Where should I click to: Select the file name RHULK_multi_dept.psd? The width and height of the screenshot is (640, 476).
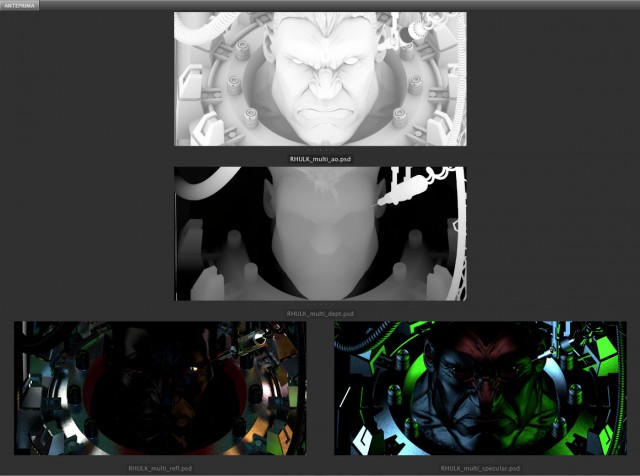click(x=320, y=314)
